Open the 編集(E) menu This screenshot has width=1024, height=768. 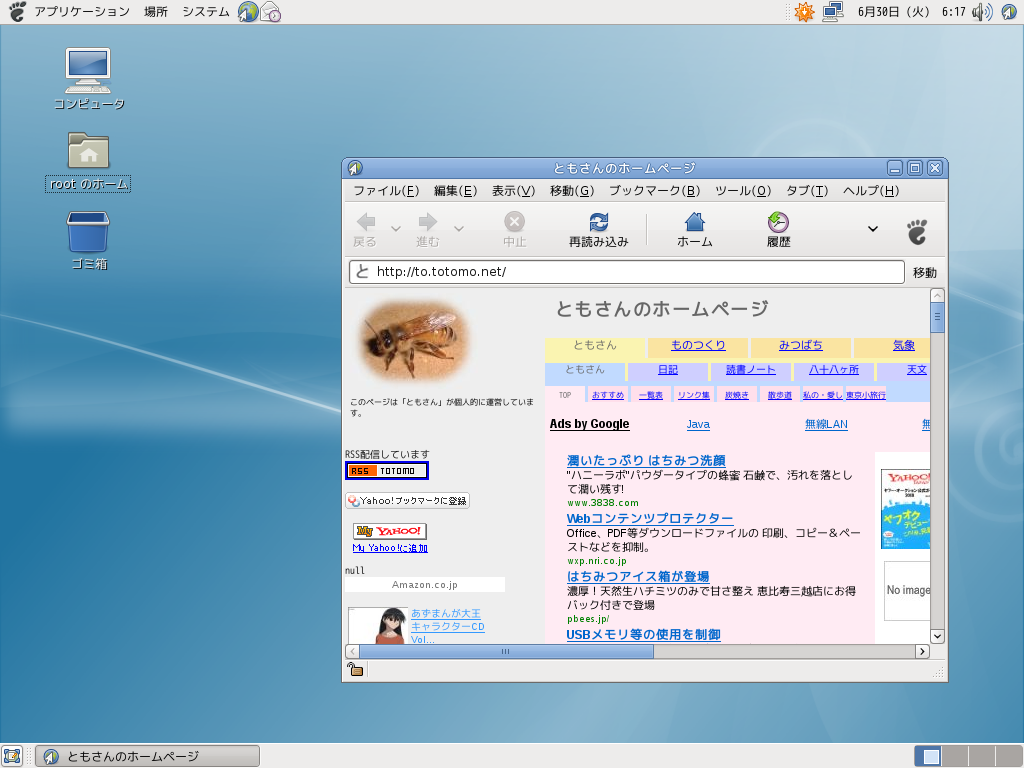point(455,191)
